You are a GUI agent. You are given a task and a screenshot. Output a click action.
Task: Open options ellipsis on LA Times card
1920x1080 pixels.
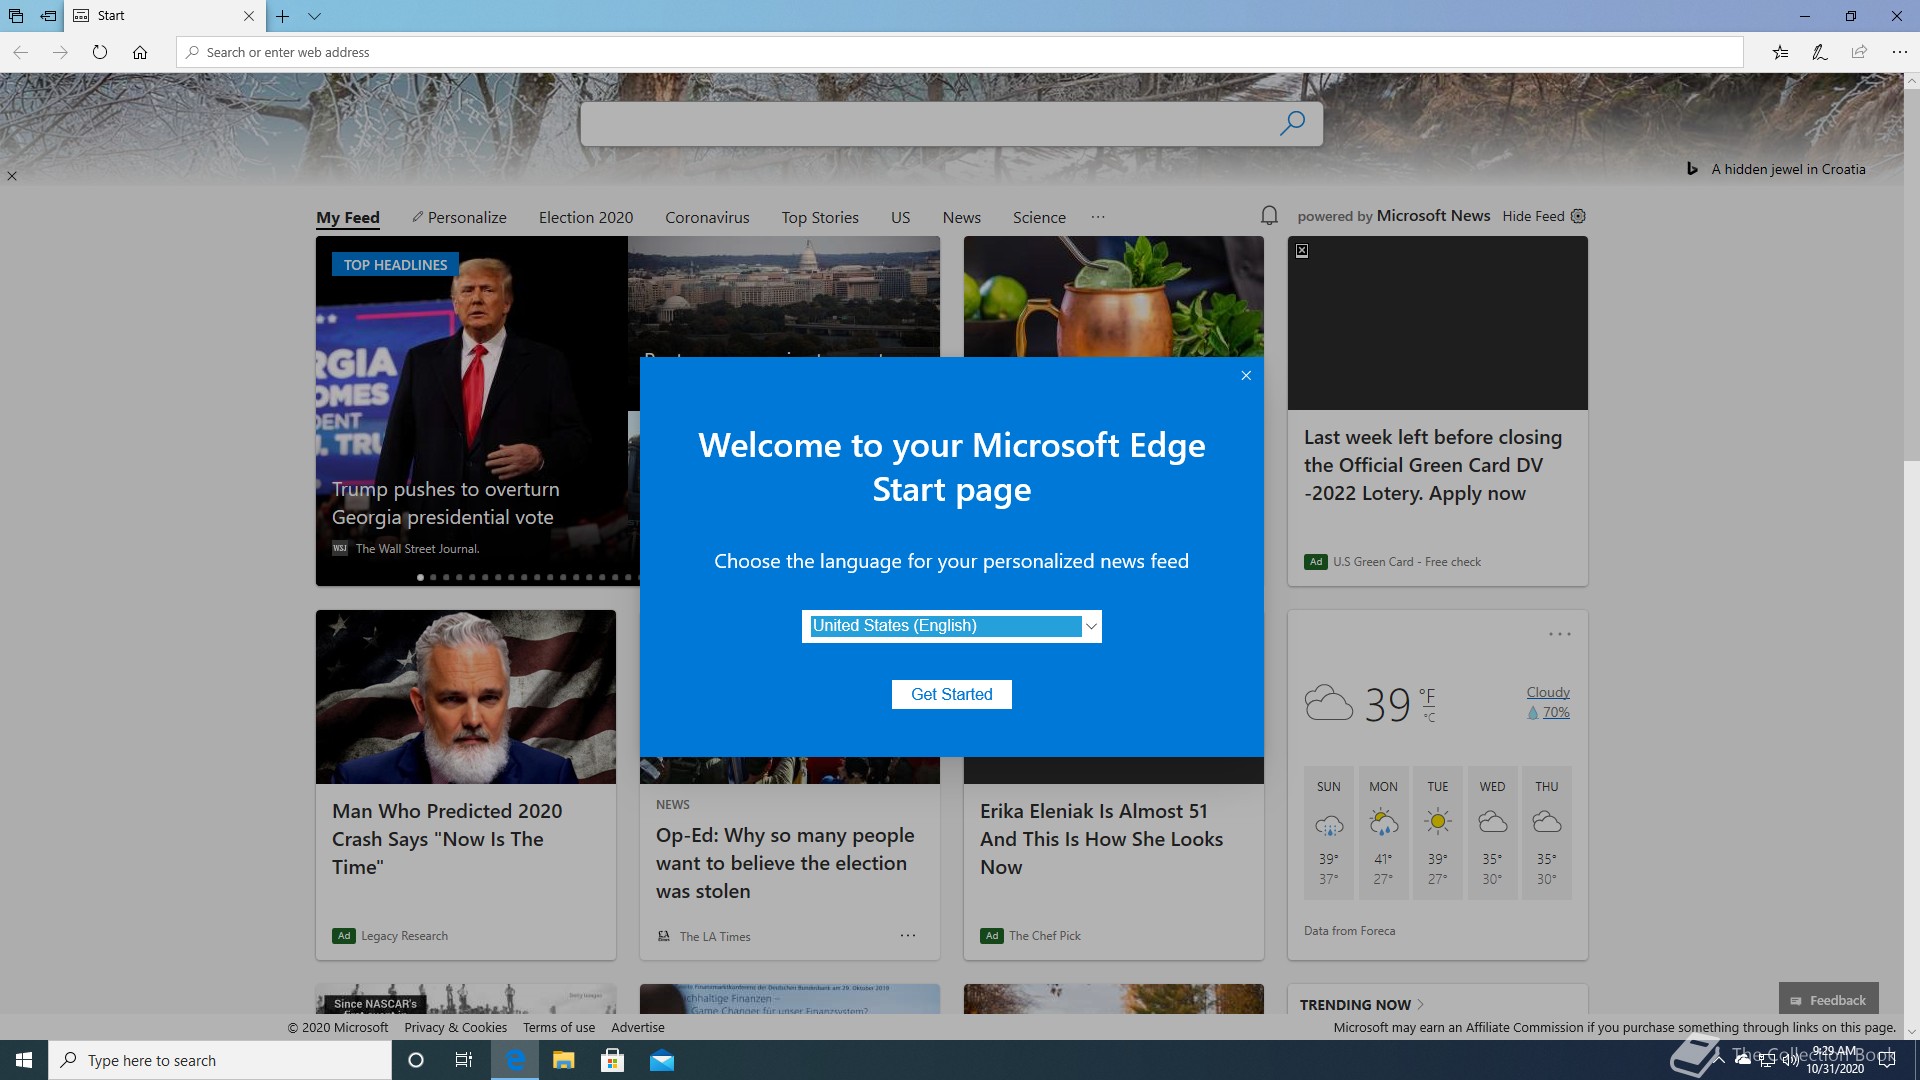click(908, 936)
